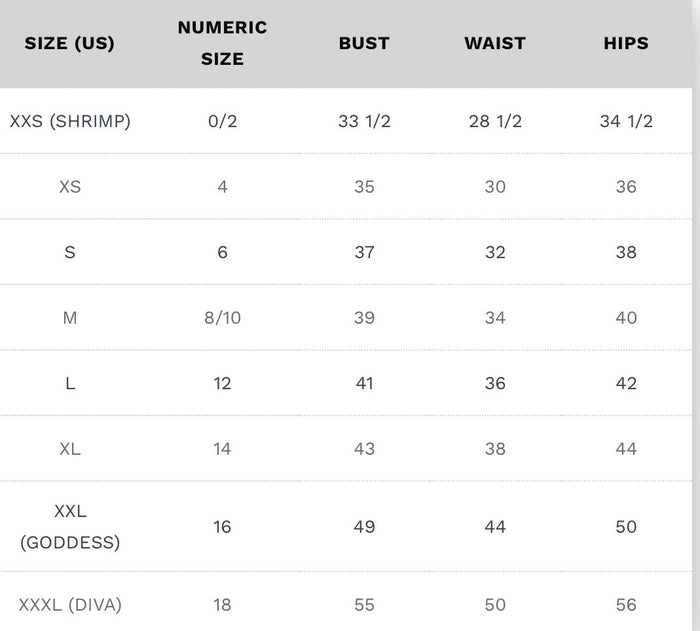
Task: Select the XXL (GODDESS) size label
Action: [70, 527]
